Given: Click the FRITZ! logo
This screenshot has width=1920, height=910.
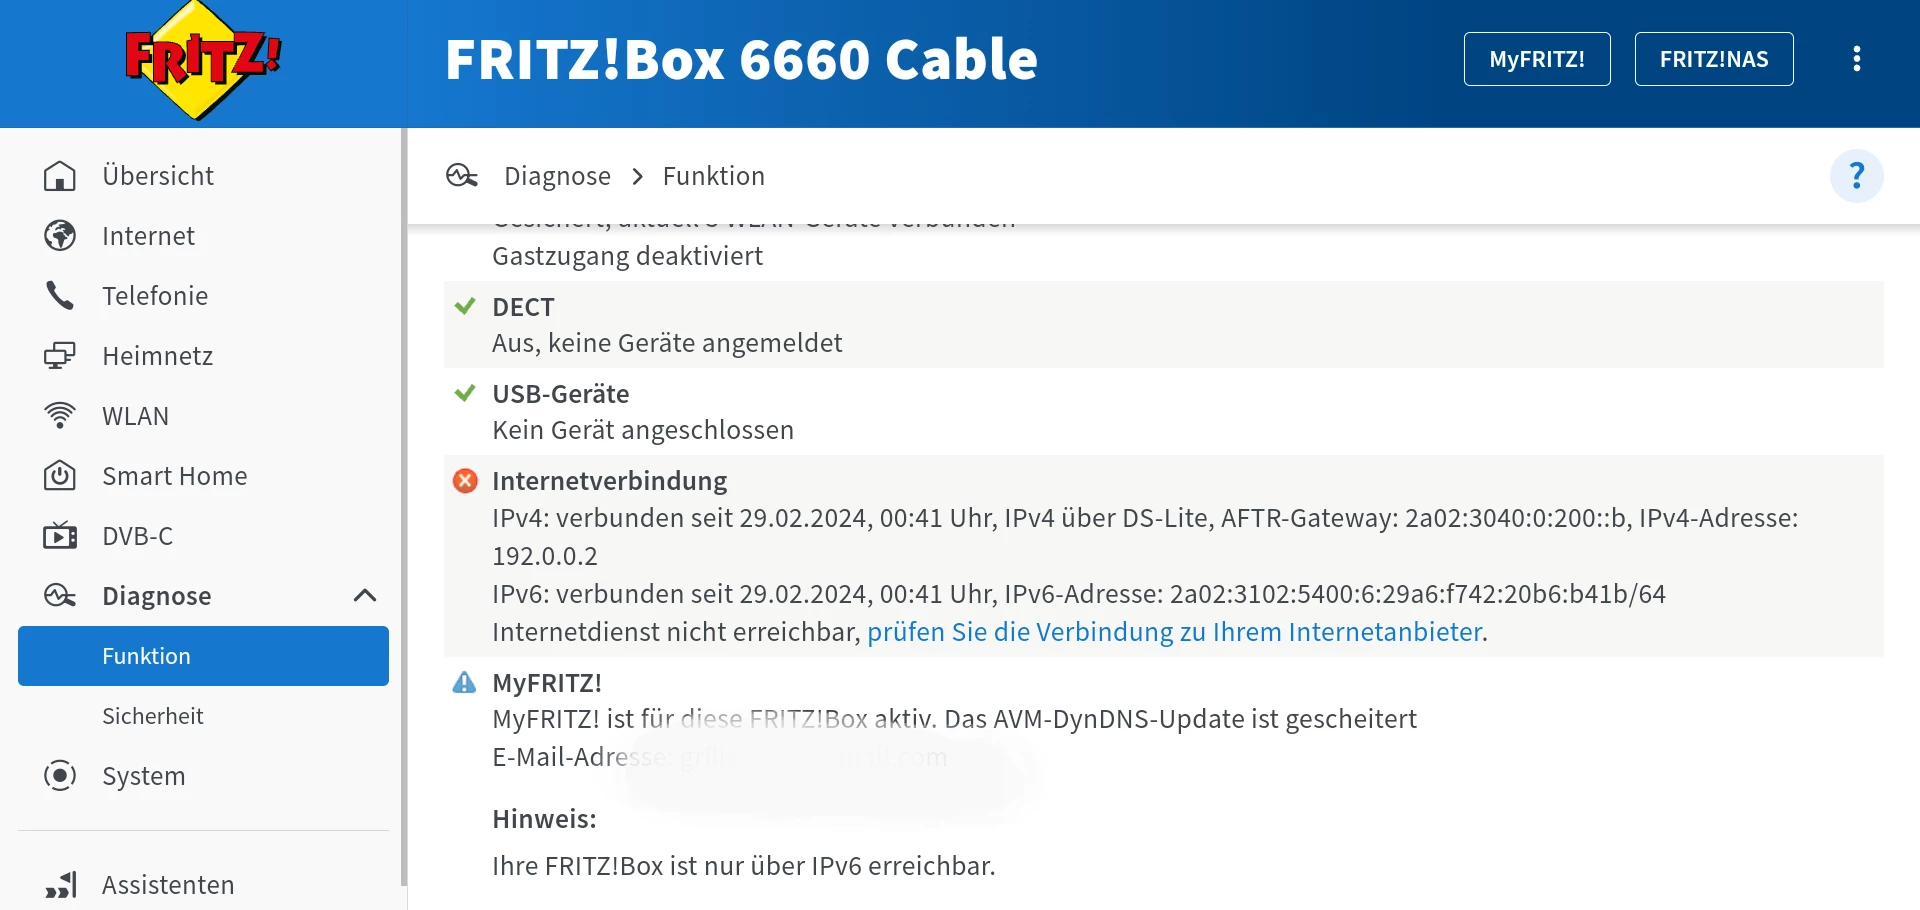Looking at the screenshot, I should [x=203, y=60].
